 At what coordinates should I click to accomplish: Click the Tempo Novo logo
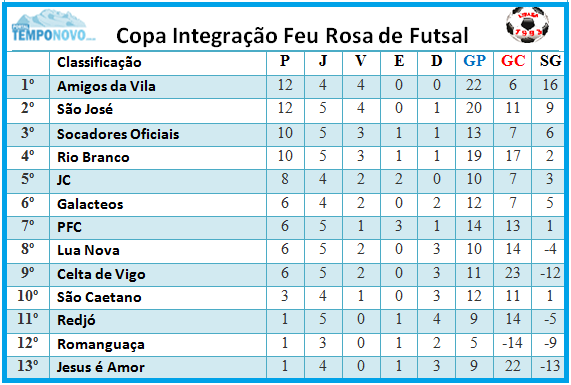[54, 26]
